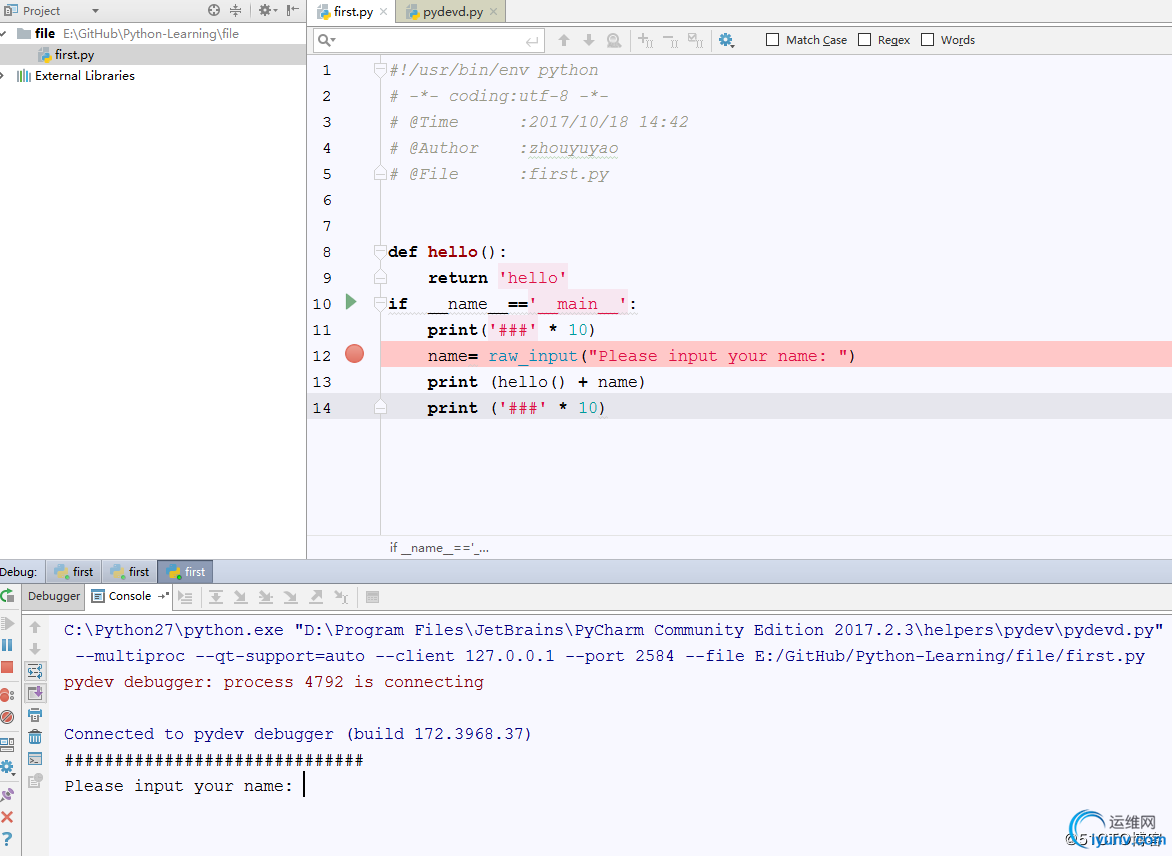The height and width of the screenshot is (856, 1172).
Task: Enable Match Case checkbox
Action: pos(773,40)
